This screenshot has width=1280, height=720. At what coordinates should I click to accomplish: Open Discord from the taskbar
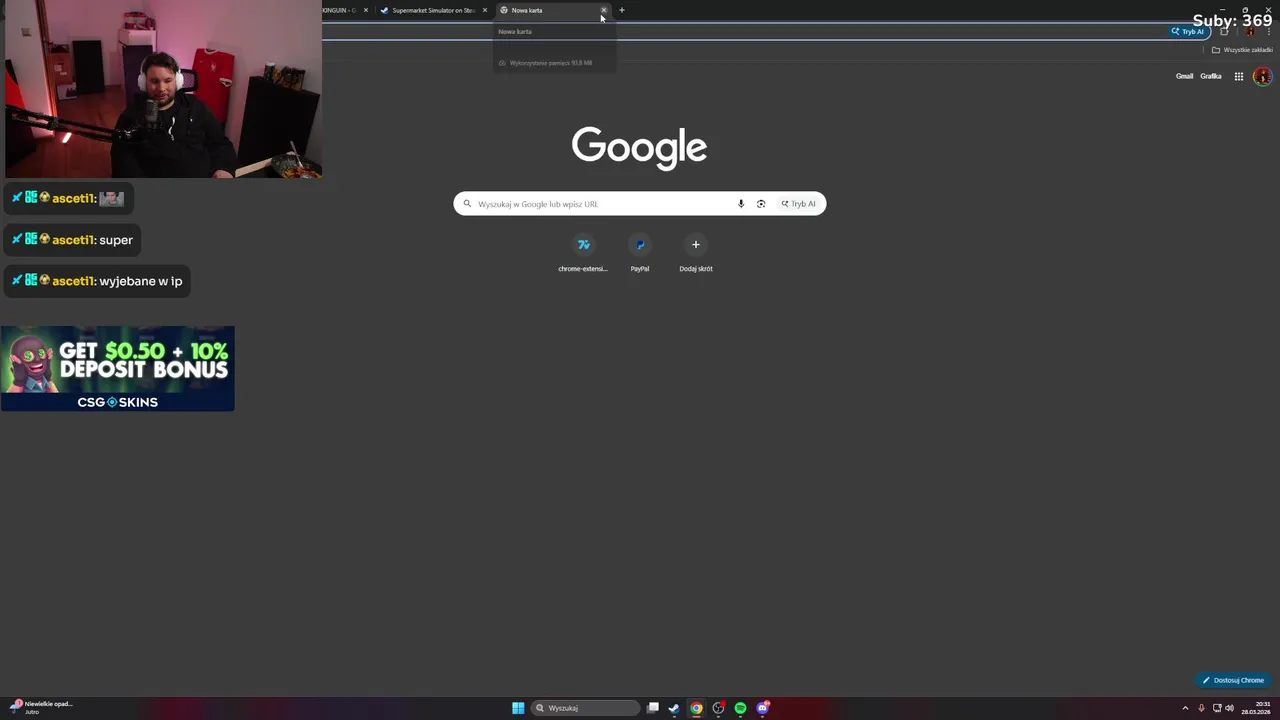pos(762,708)
